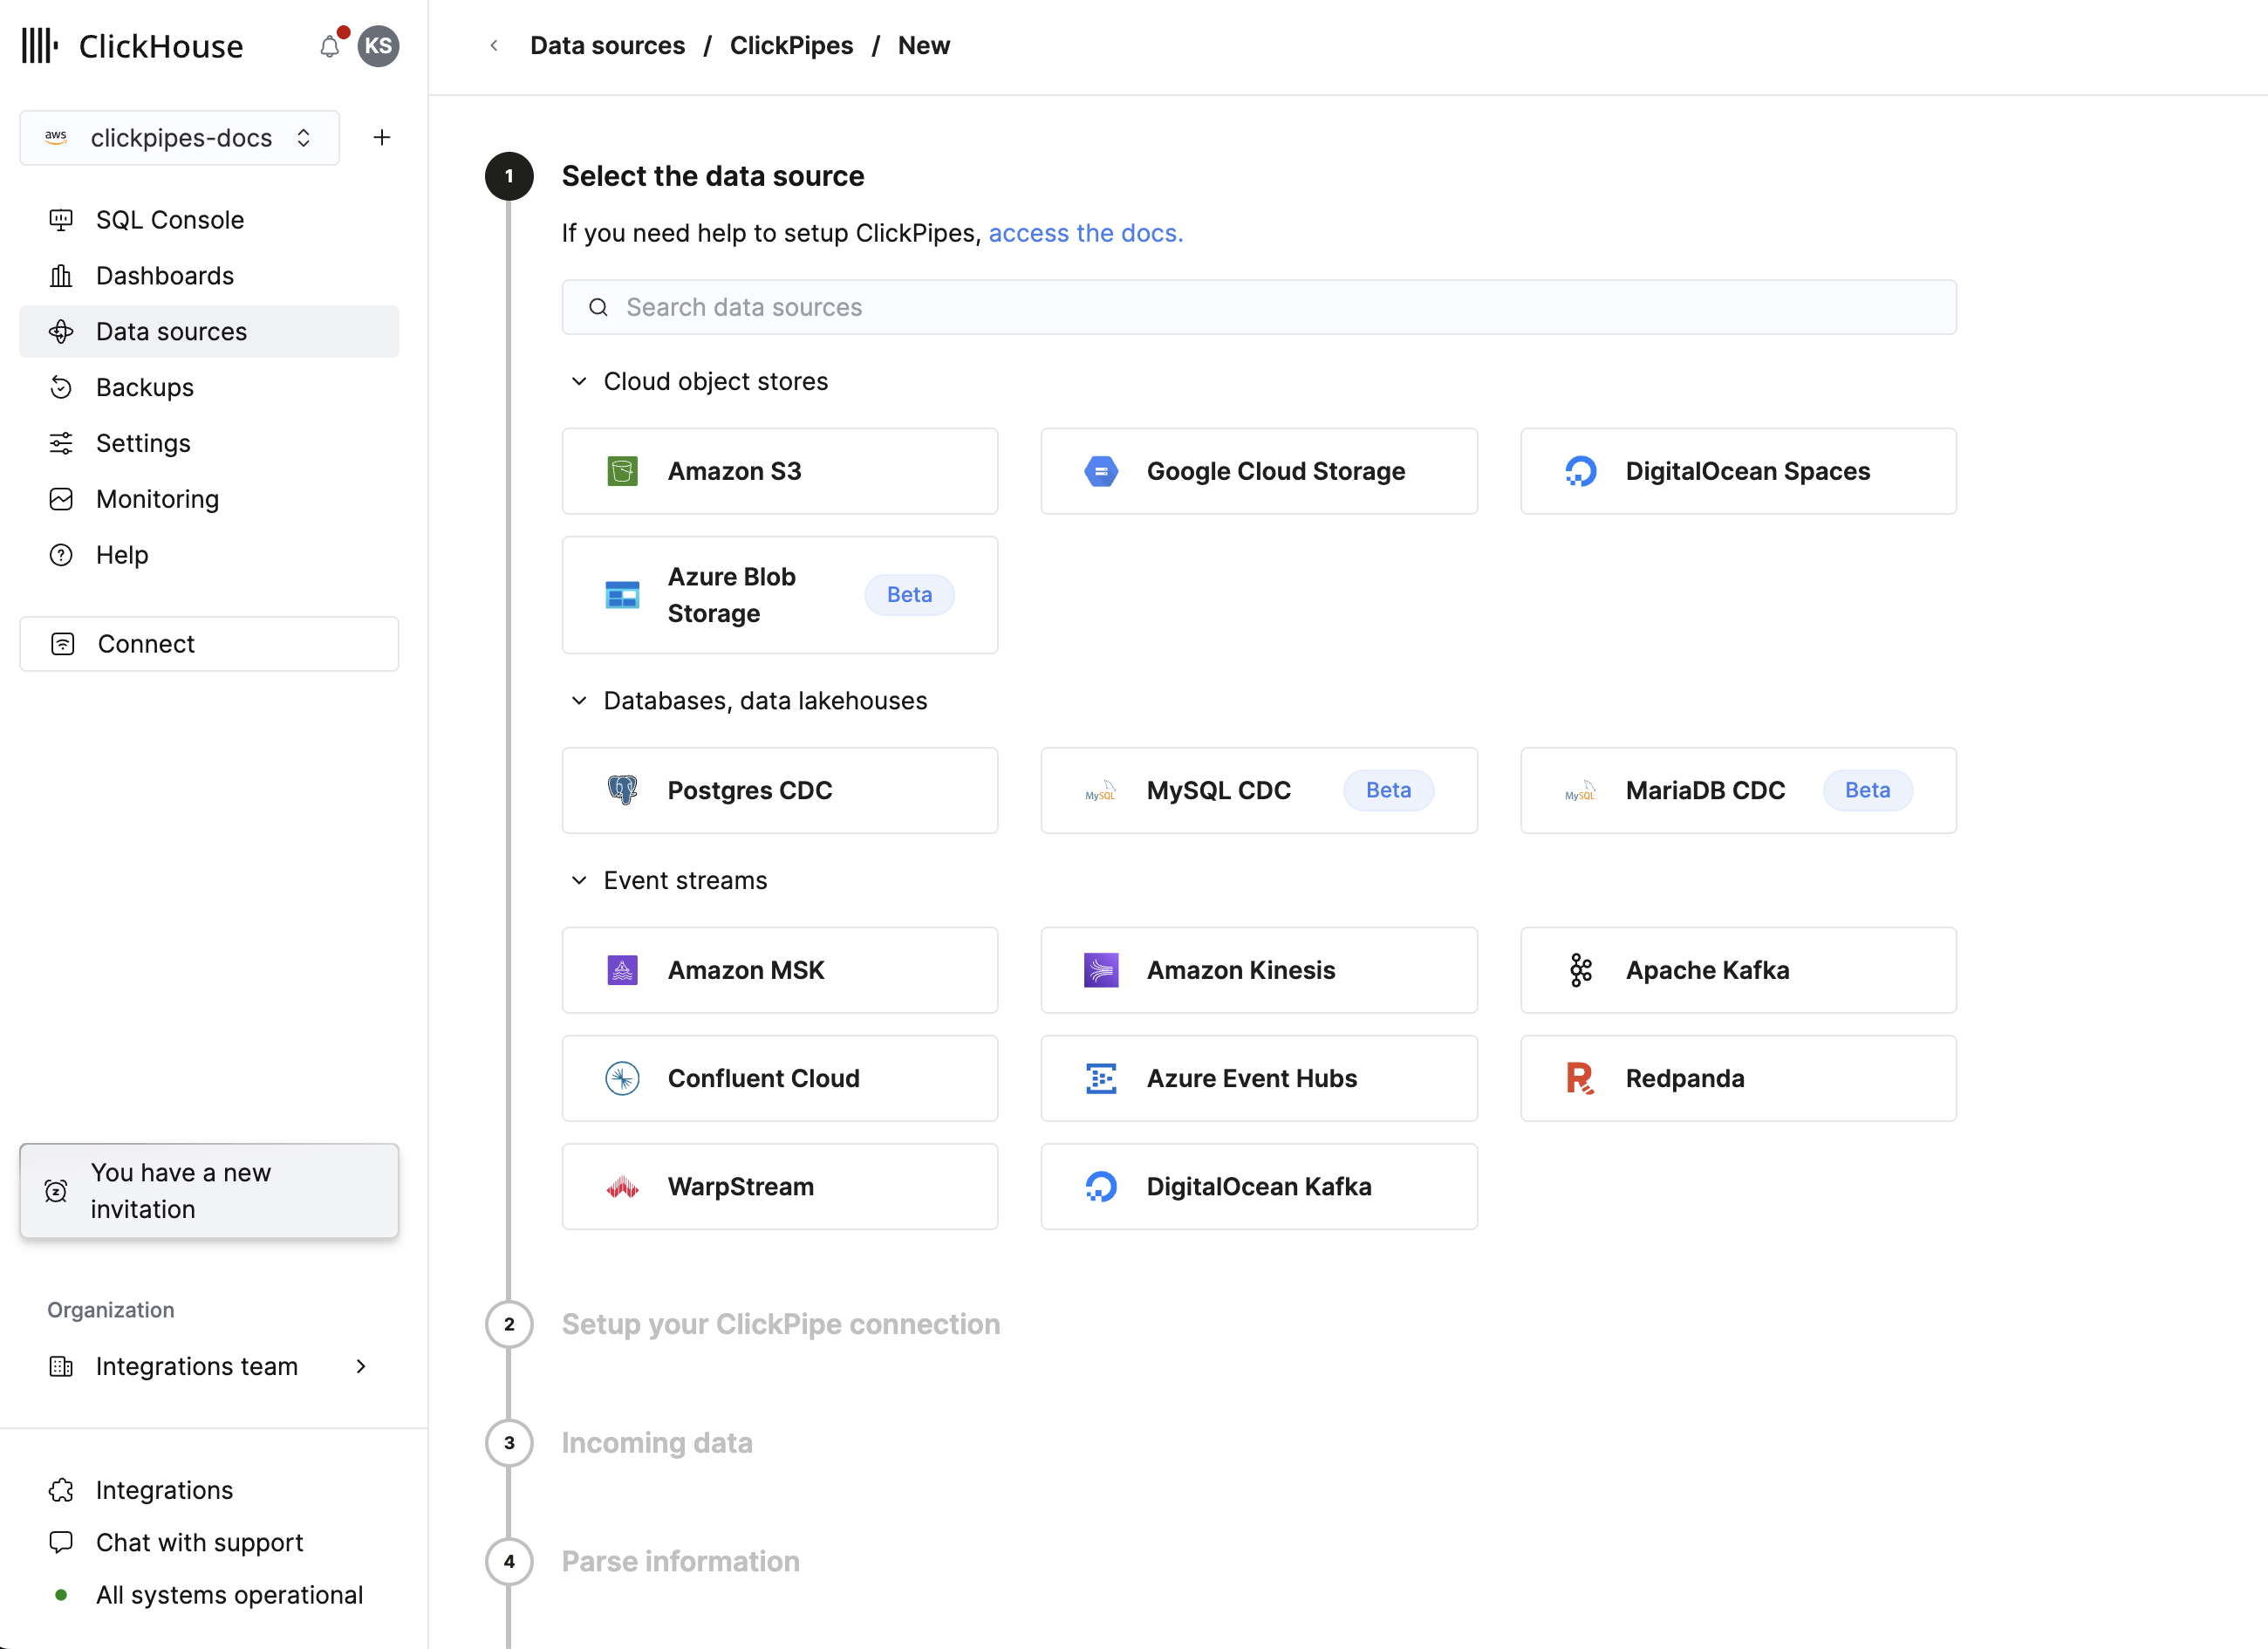Pick the Azure Event Hubs source
The image size is (2268, 1649).
[1258, 1078]
